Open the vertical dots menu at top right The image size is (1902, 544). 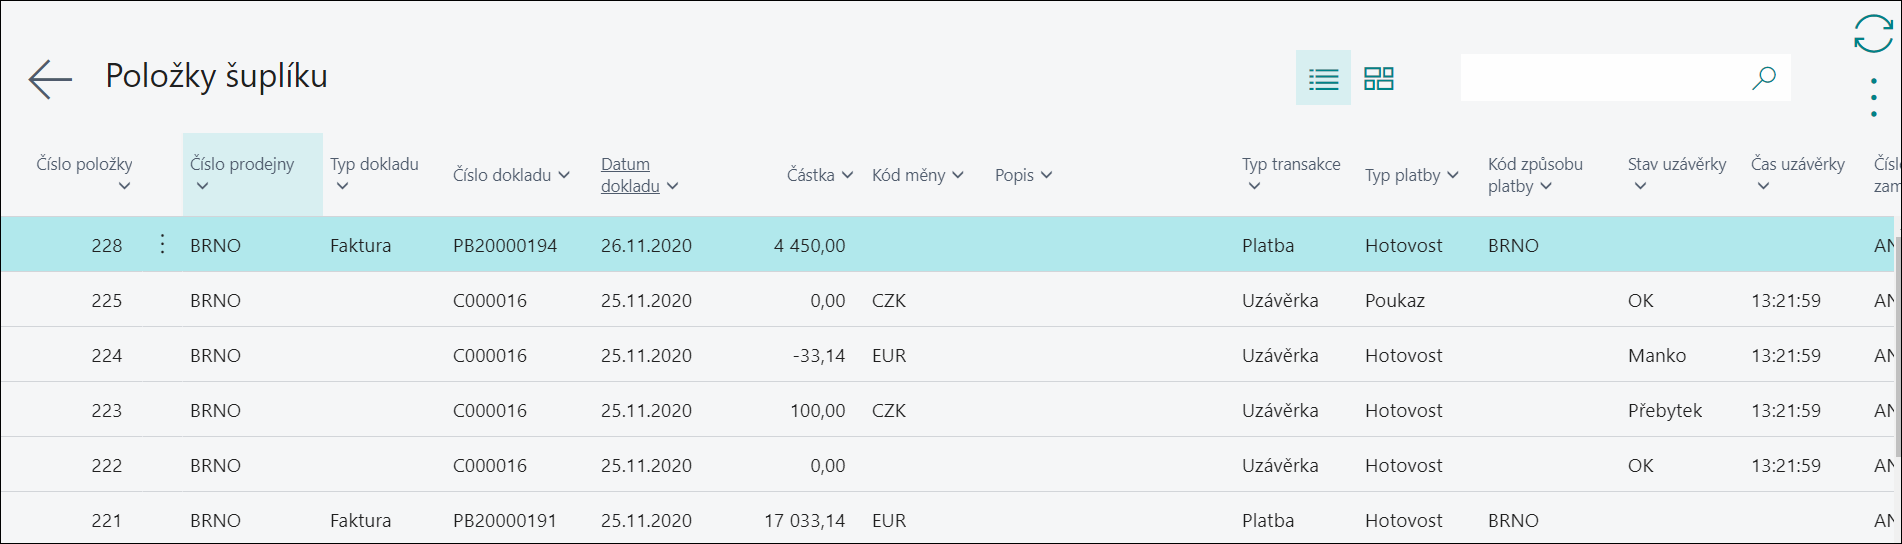1873,98
